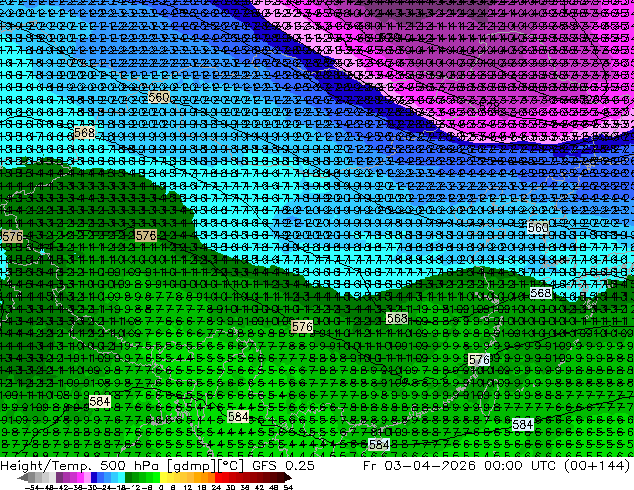Click the 576 contour label at the map center
The height and width of the screenshot is (490, 634).
[x=302, y=326]
